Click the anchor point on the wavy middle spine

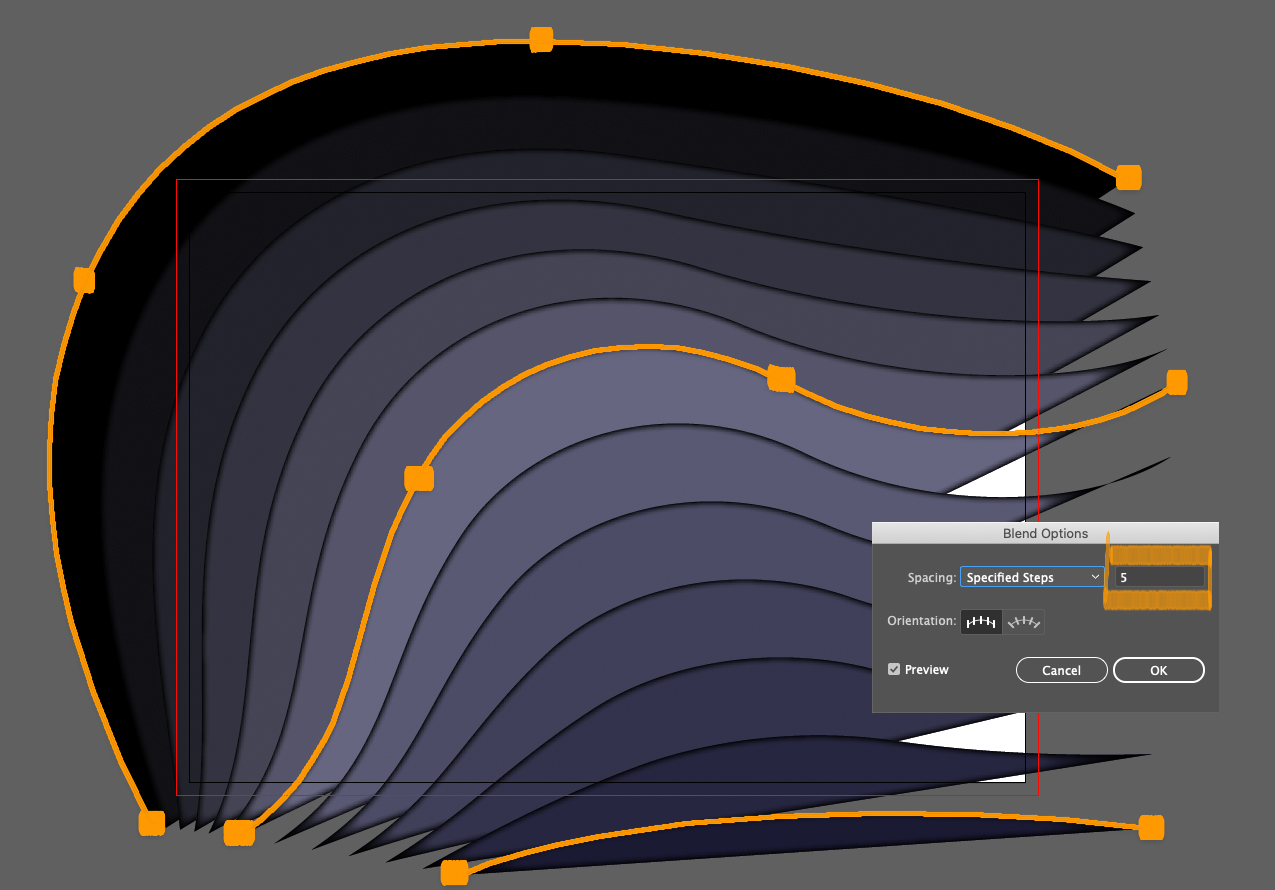(781, 380)
